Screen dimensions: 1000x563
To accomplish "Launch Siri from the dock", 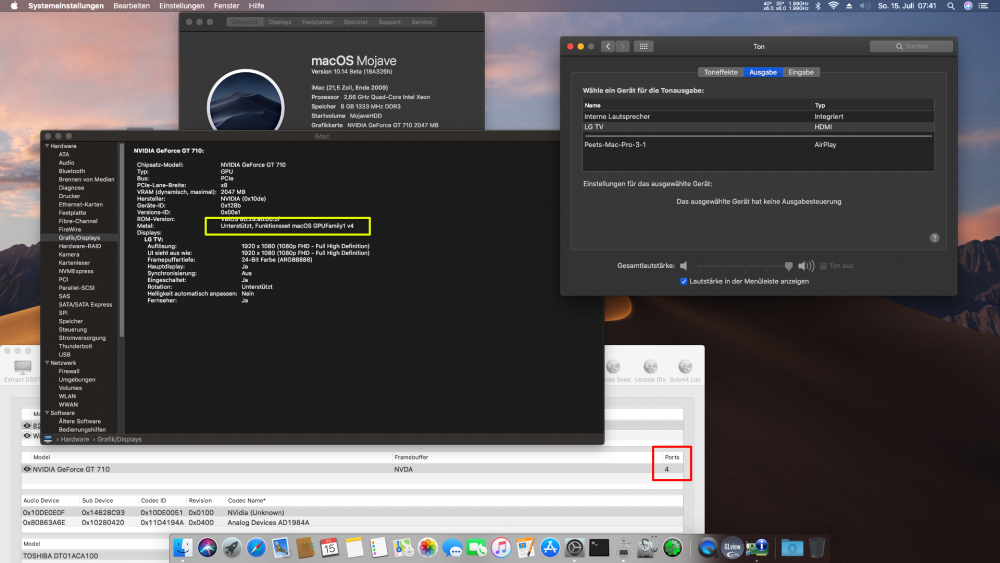I will coord(207,548).
